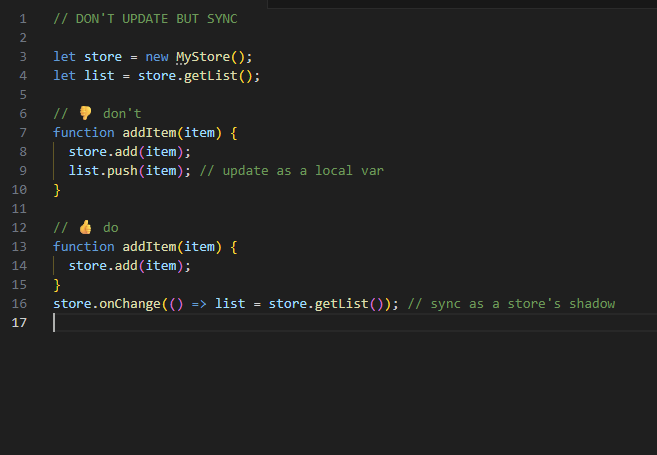The height and width of the screenshot is (455, 657).
Task: Click the thumbs-down emoji on line 6
Action: pyautogui.click(x=85, y=113)
